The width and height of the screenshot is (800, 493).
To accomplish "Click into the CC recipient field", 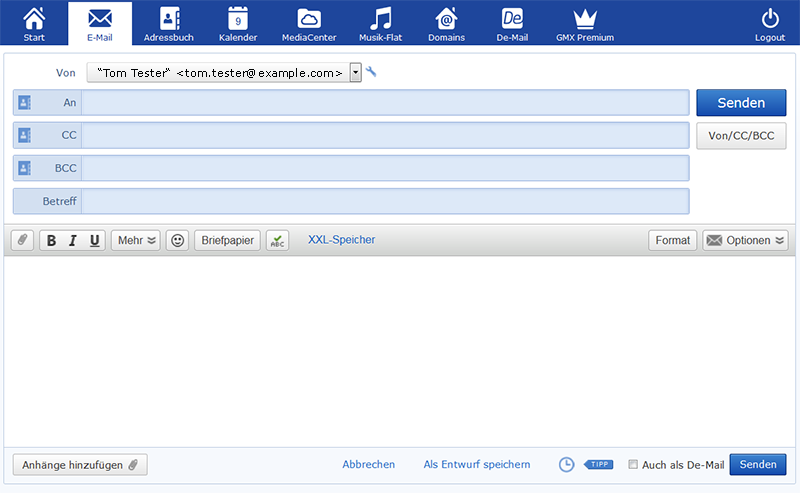I will (x=385, y=135).
